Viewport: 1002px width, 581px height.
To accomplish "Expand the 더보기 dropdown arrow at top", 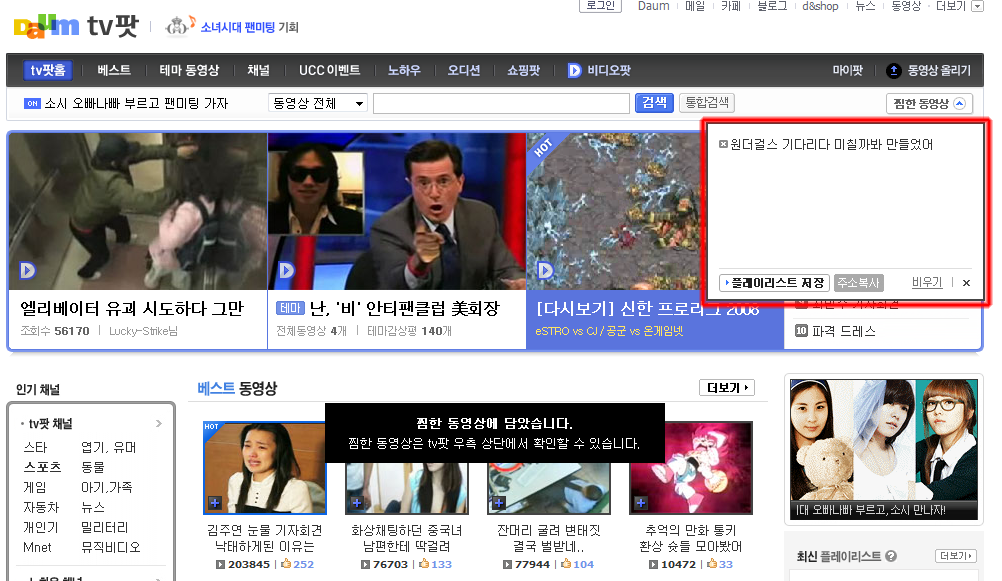I will click(977, 6).
